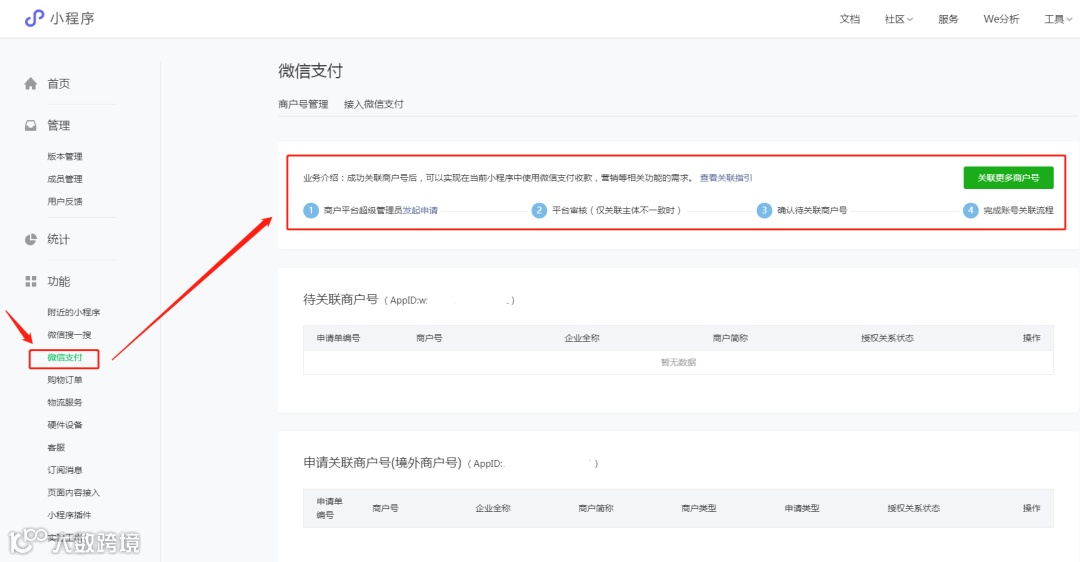Select 物流服务 in the sidebar

(65, 402)
